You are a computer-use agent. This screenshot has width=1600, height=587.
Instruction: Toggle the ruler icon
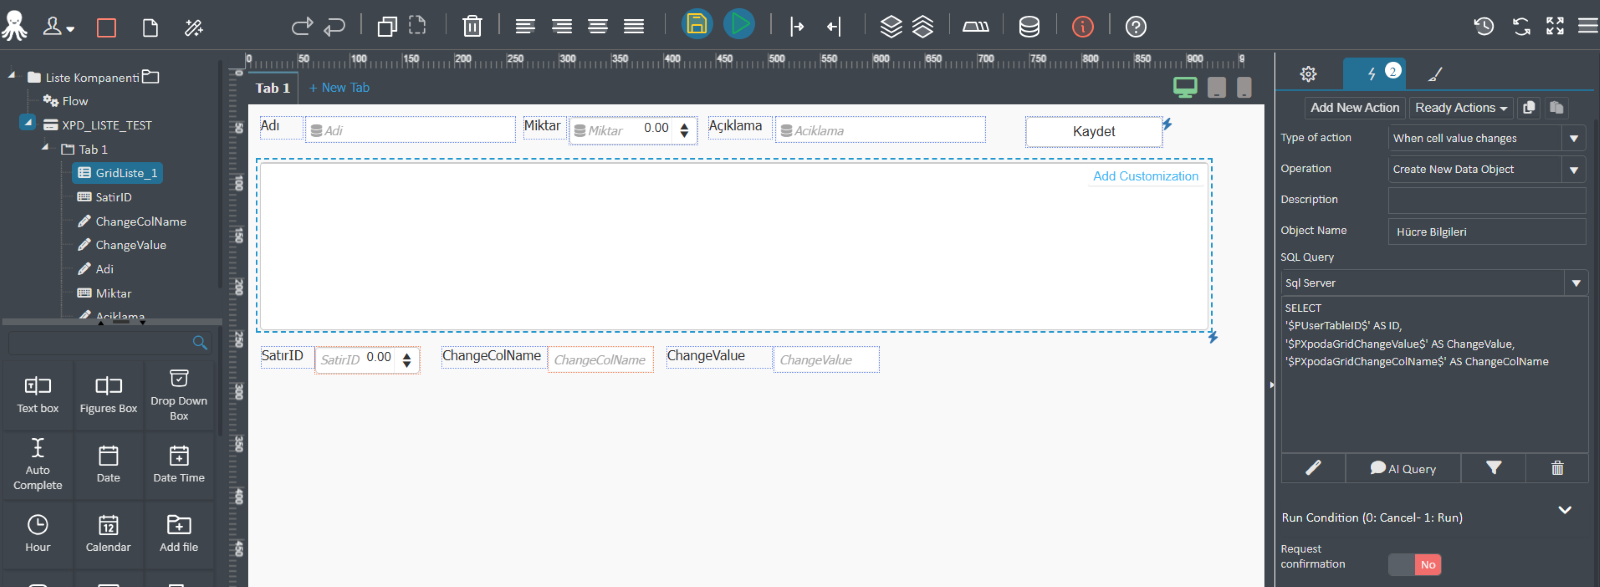tap(976, 27)
